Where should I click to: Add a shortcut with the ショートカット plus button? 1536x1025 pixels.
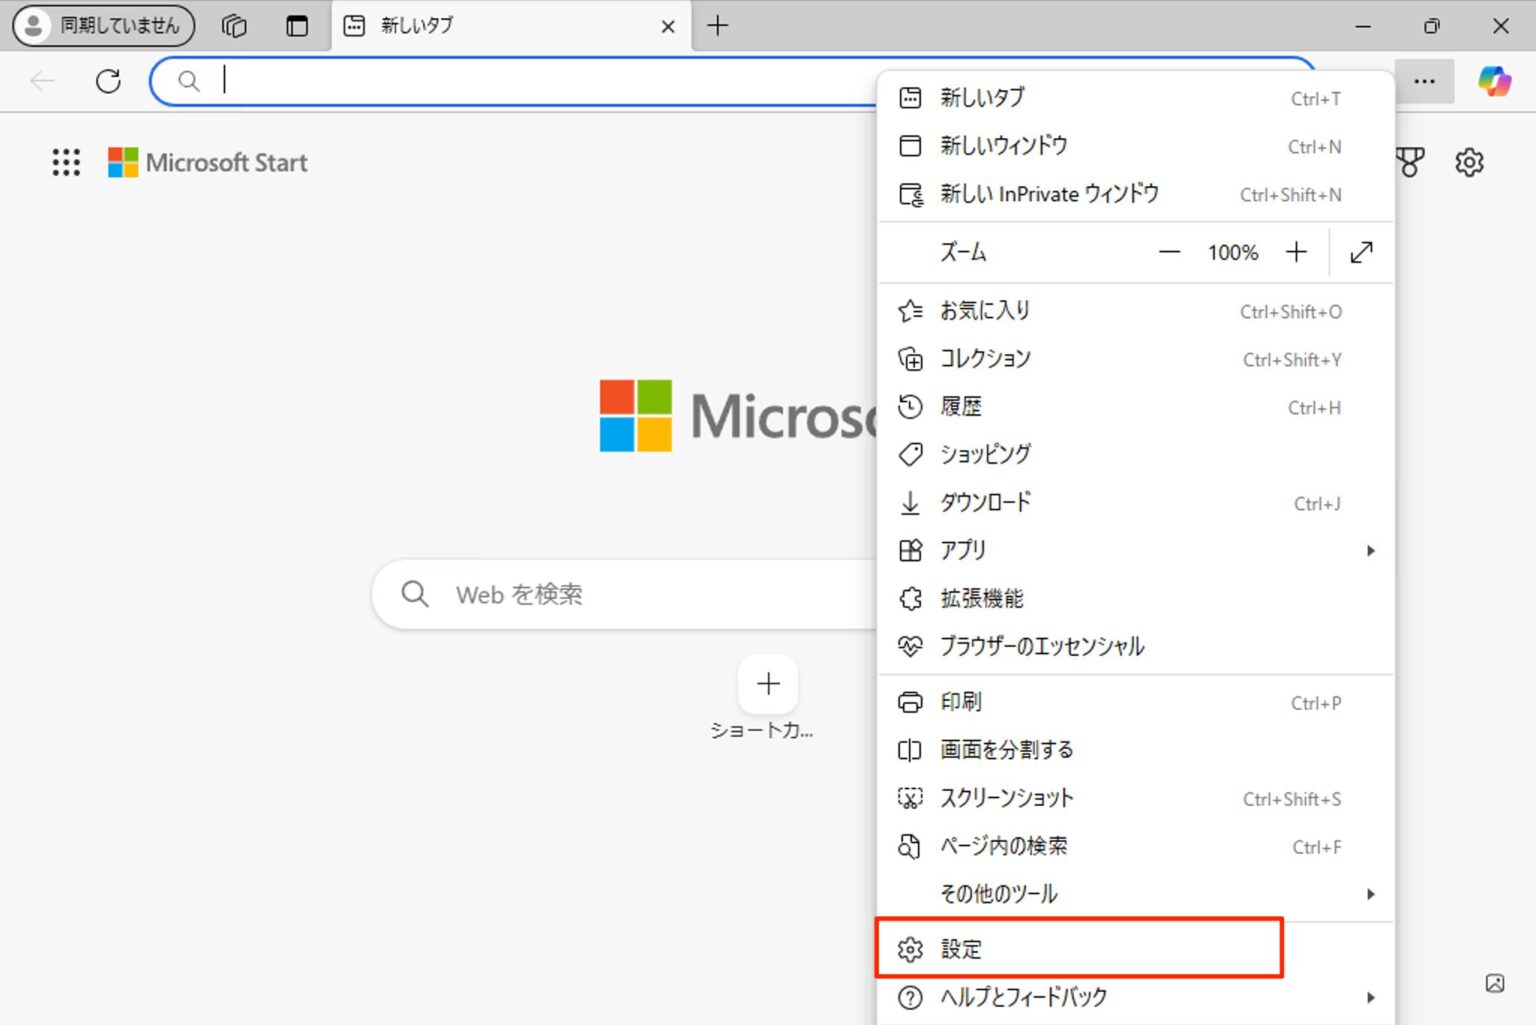[767, 684]
